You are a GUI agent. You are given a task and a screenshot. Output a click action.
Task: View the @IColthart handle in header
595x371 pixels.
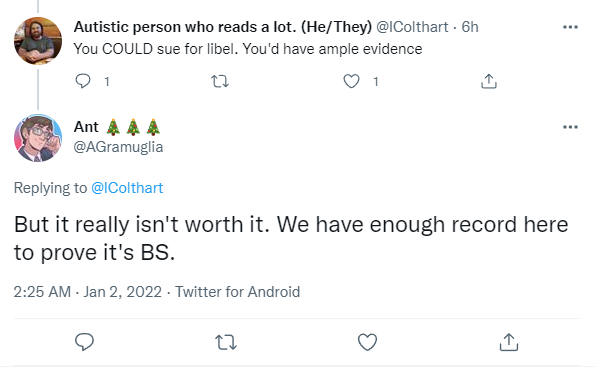412,27
